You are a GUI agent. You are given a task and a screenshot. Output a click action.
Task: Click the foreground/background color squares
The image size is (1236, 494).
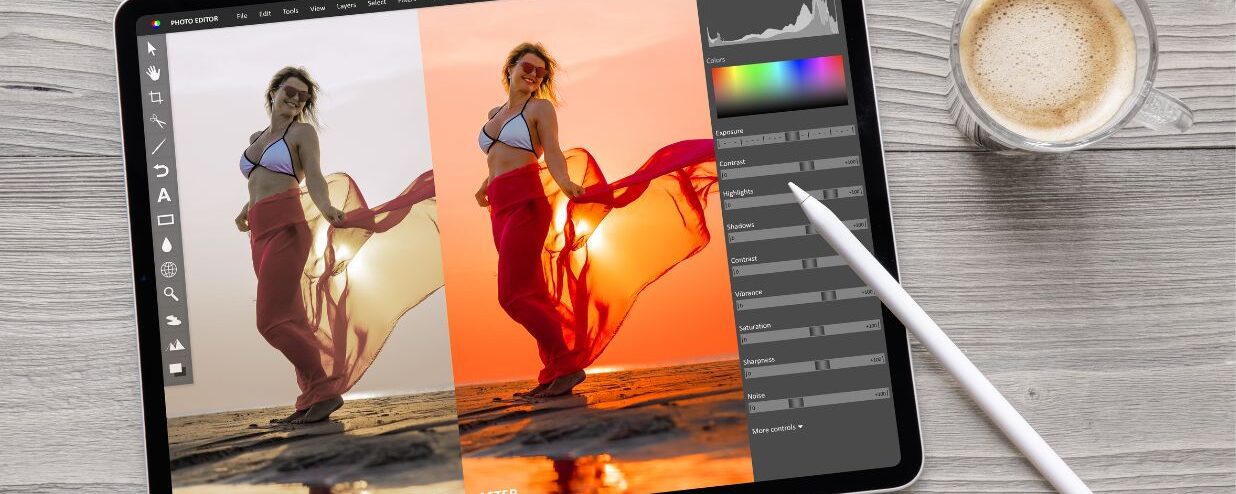[177, 368]
